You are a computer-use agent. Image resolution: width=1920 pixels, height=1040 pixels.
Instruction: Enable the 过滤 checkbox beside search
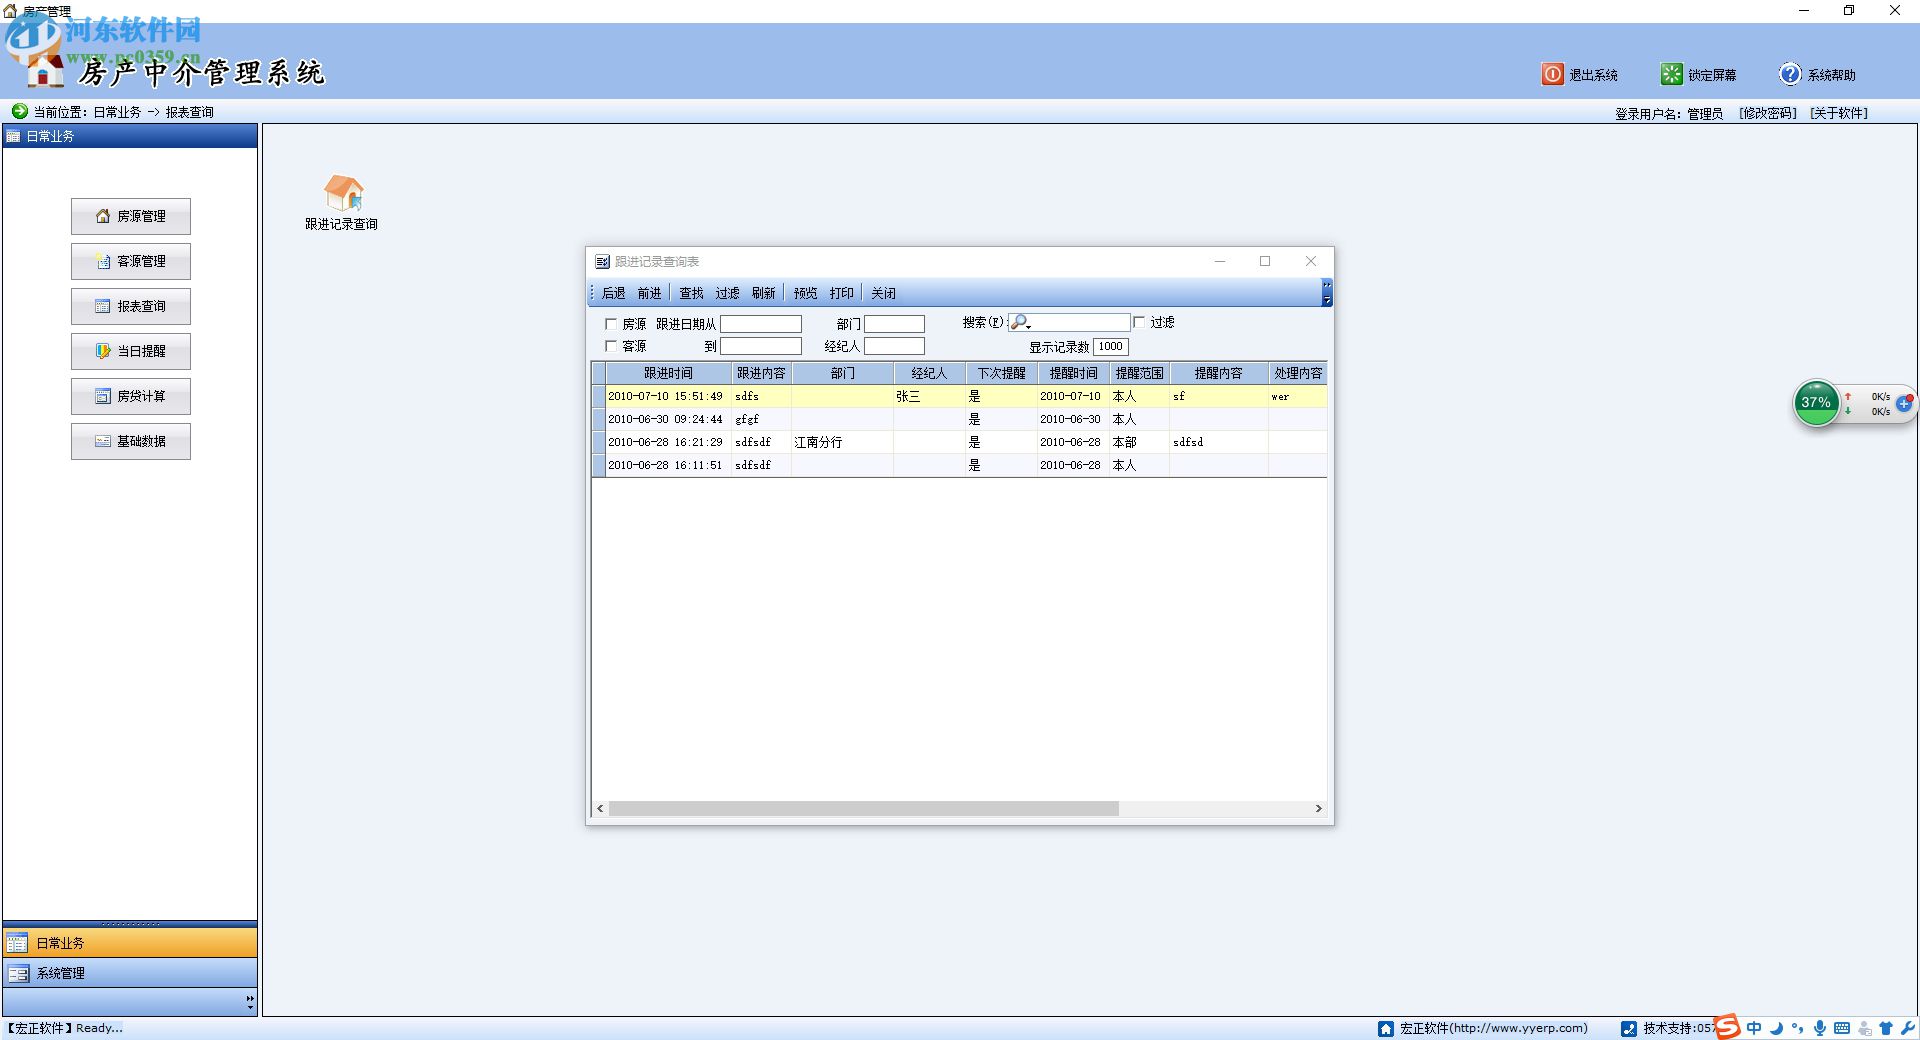click(x=1139, y=322)
